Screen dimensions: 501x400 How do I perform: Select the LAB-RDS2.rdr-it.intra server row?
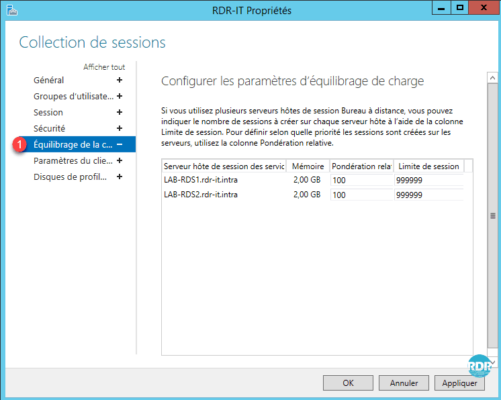pos(312,195)
